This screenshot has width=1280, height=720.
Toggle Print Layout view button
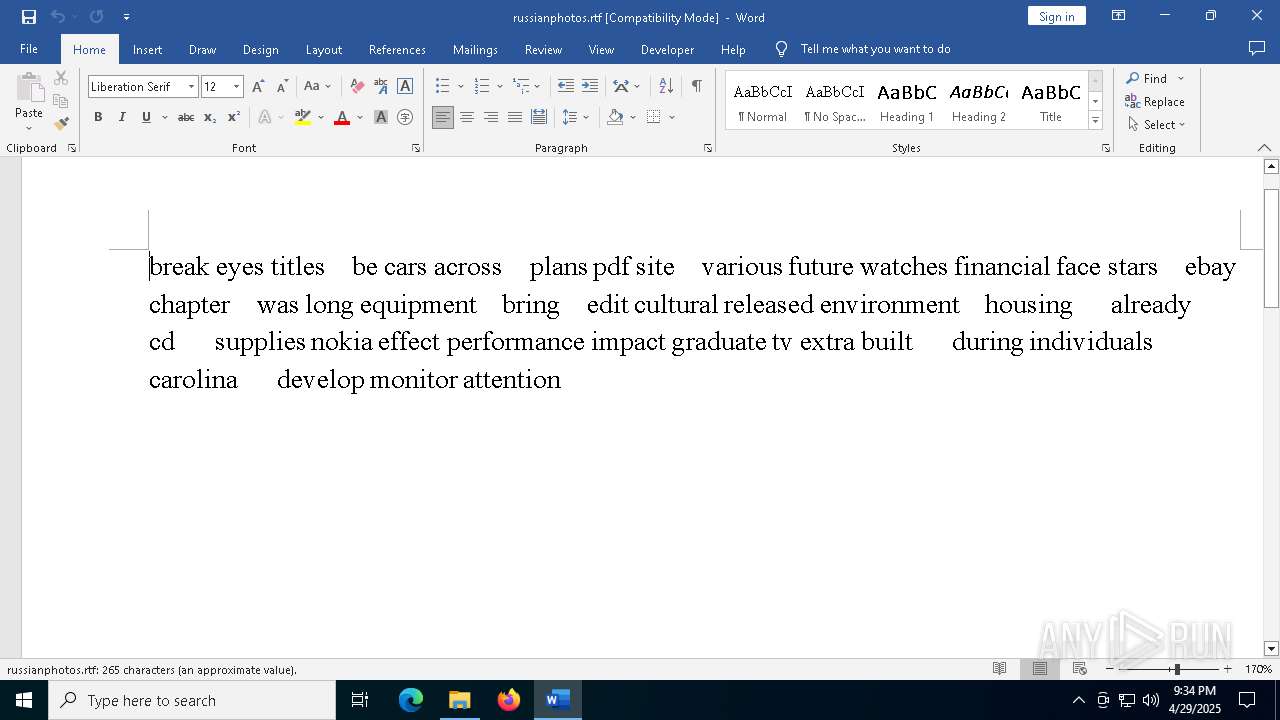pyautogui.click(x=1039, y=669)
